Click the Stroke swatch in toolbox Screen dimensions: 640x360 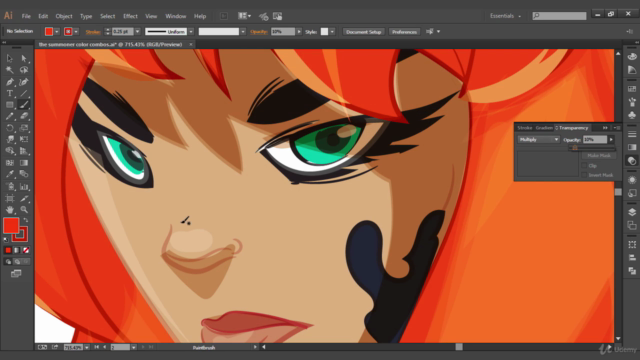20,235
